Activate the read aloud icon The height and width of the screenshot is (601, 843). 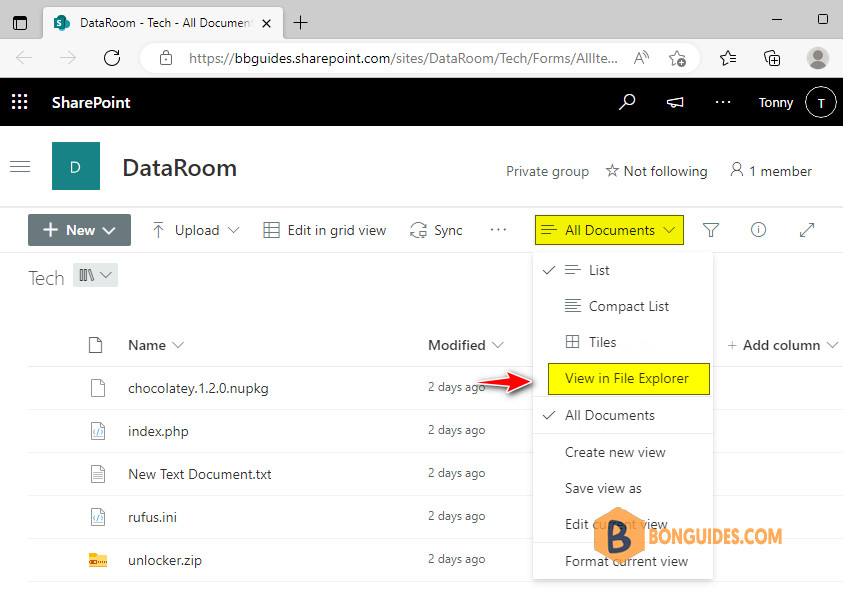click(x=641, y=58)
